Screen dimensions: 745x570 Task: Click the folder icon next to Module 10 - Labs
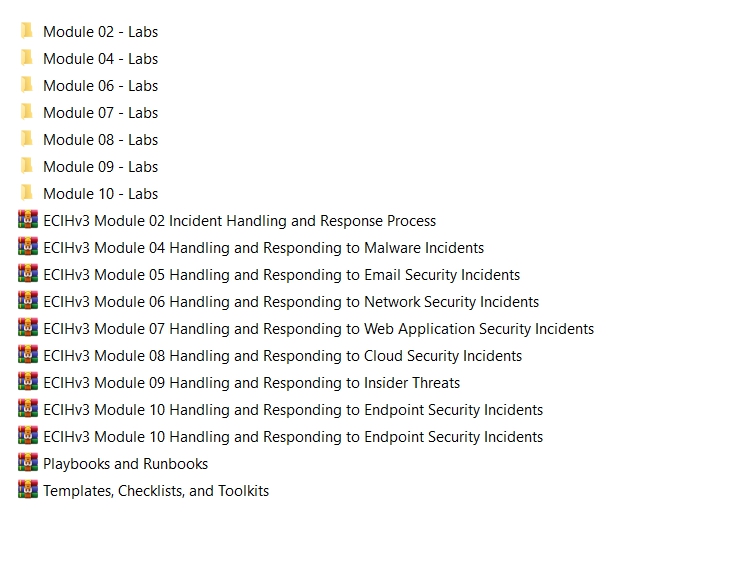[26, 193]
